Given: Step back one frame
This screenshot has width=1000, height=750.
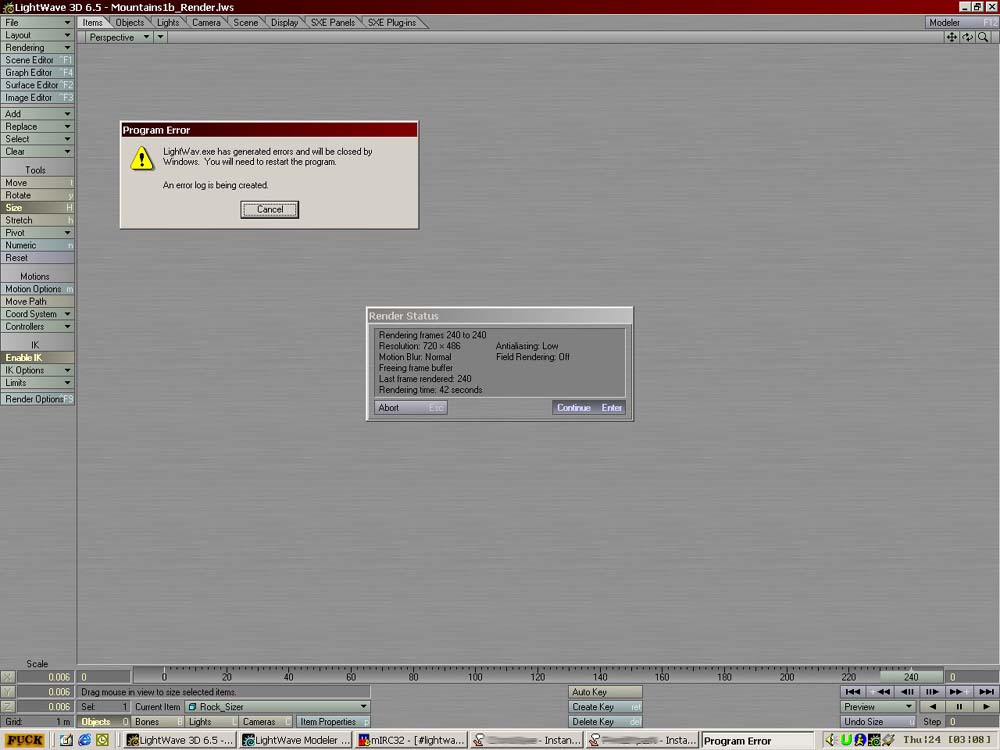Looking at the screenshot, I should pos(907,691).
